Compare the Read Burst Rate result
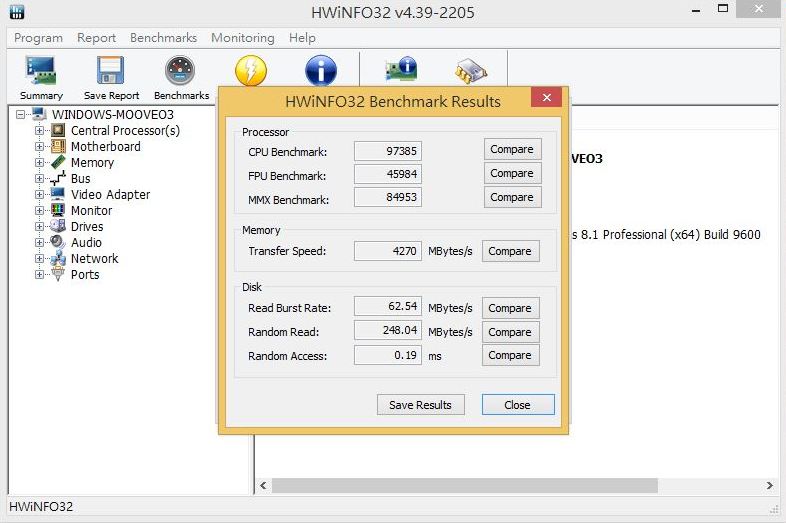The width and height of the screenshot is (786, 523). (510, 308)
